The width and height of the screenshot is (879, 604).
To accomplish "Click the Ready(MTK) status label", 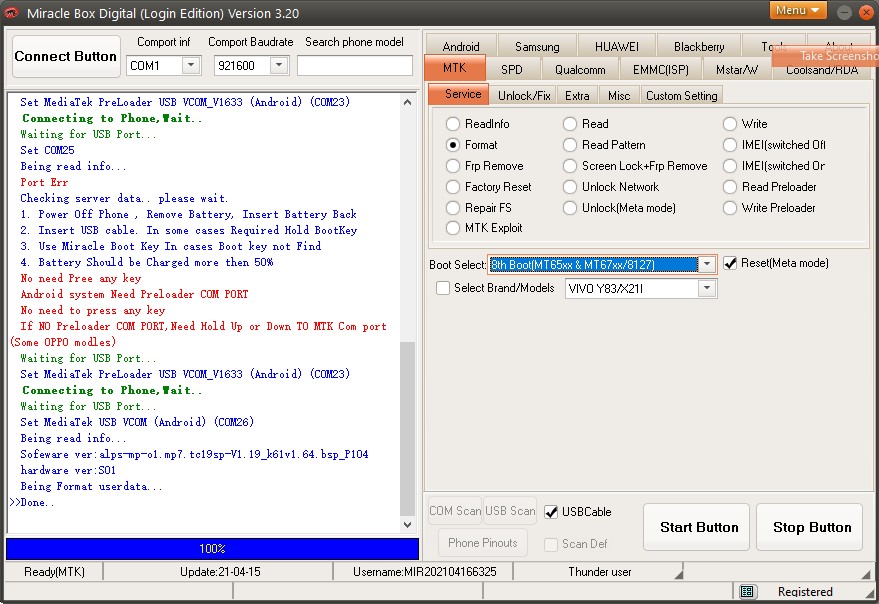I will [54, 571].
